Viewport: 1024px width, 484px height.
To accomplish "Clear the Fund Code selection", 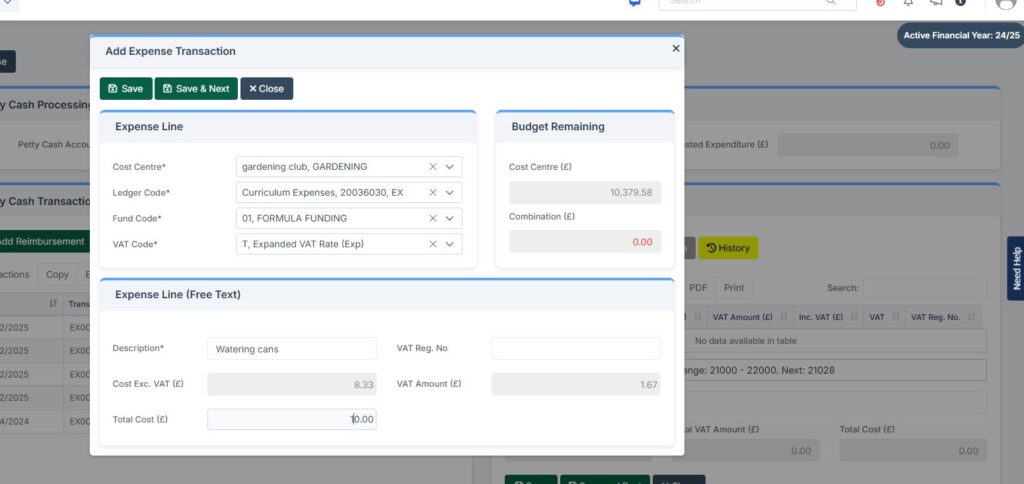I will pos(433,218).
